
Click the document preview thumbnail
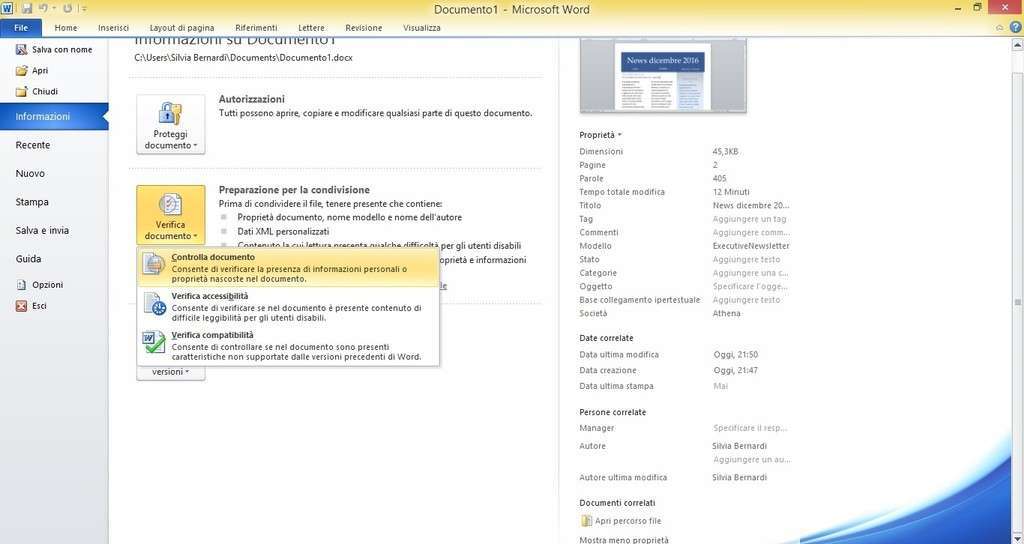click(x=663, y=76)
